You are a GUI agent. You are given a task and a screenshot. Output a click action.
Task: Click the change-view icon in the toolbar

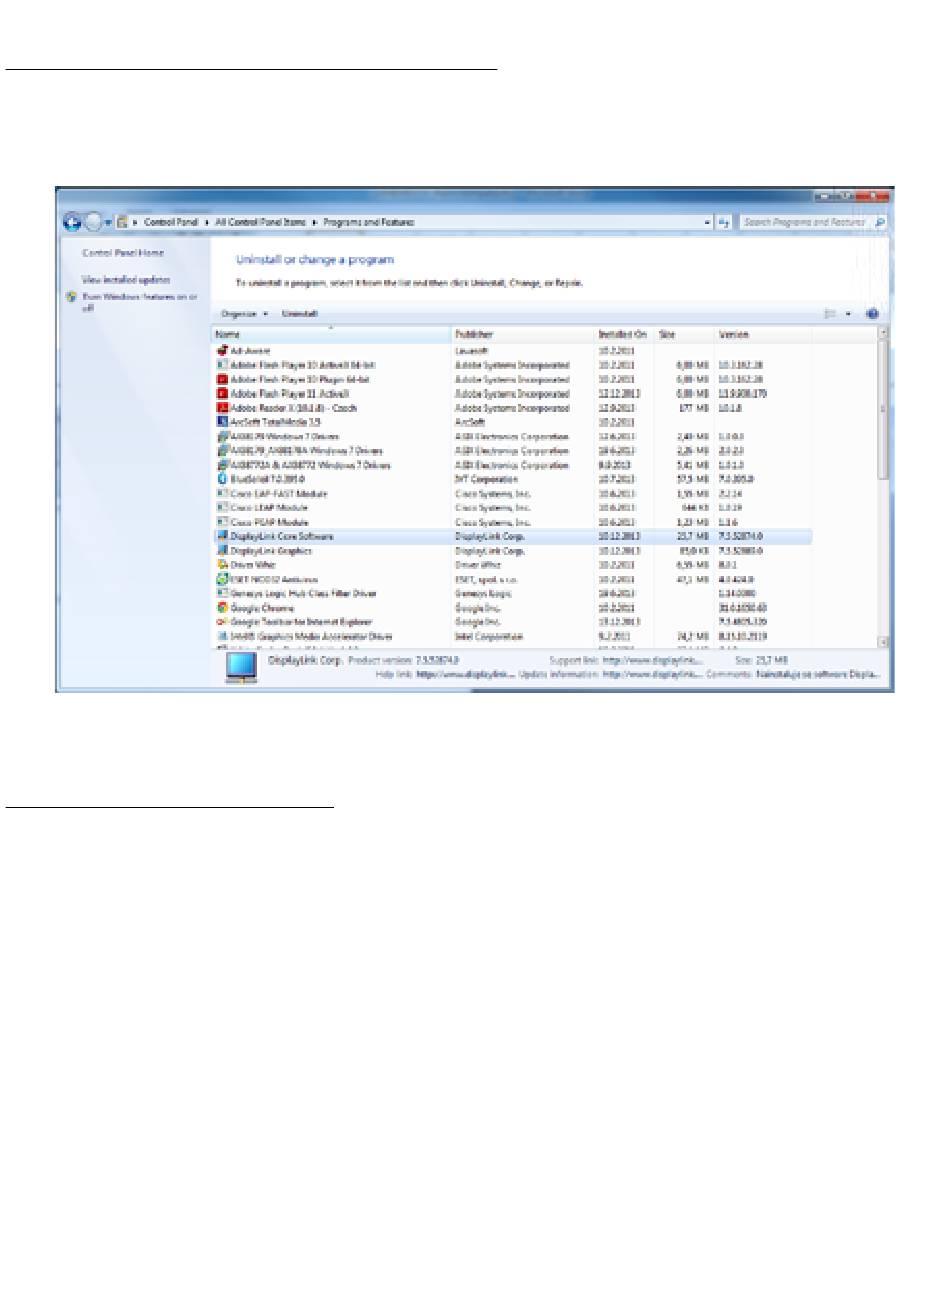tap(829, 313)
